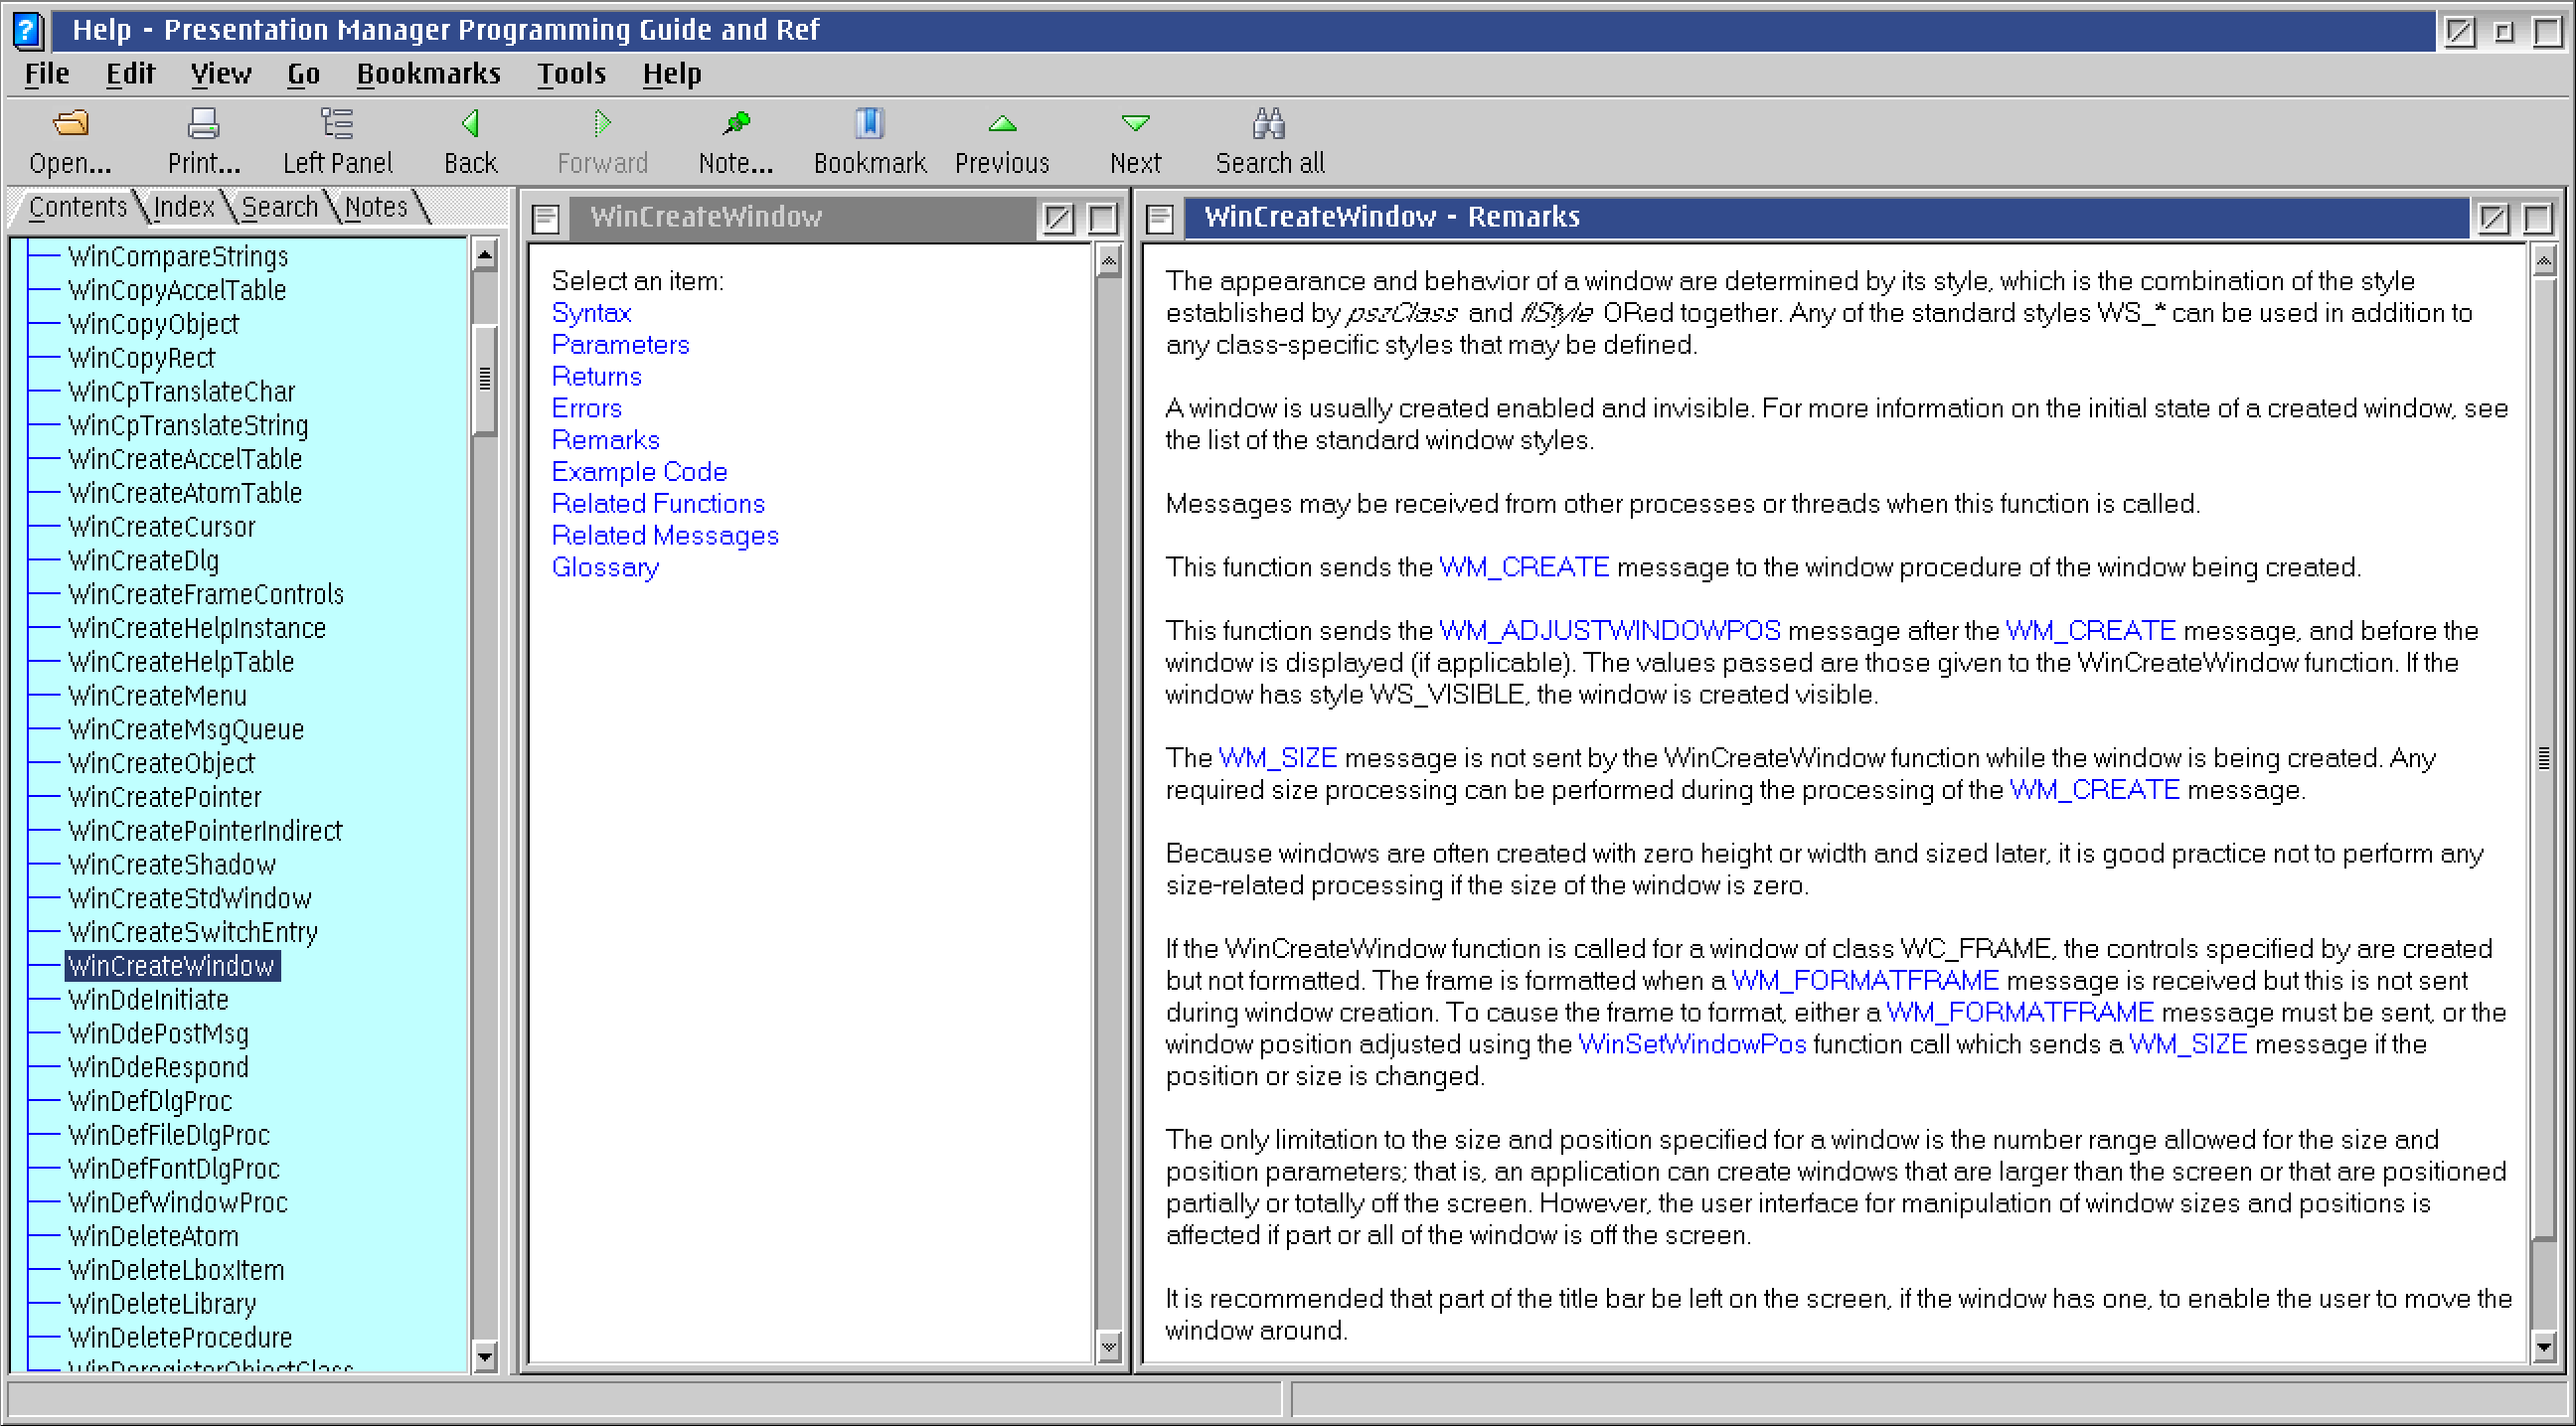Switch to the Index tab
Image resolution: width=2576 pixels, height=1426 pixels.
point(183,207)
